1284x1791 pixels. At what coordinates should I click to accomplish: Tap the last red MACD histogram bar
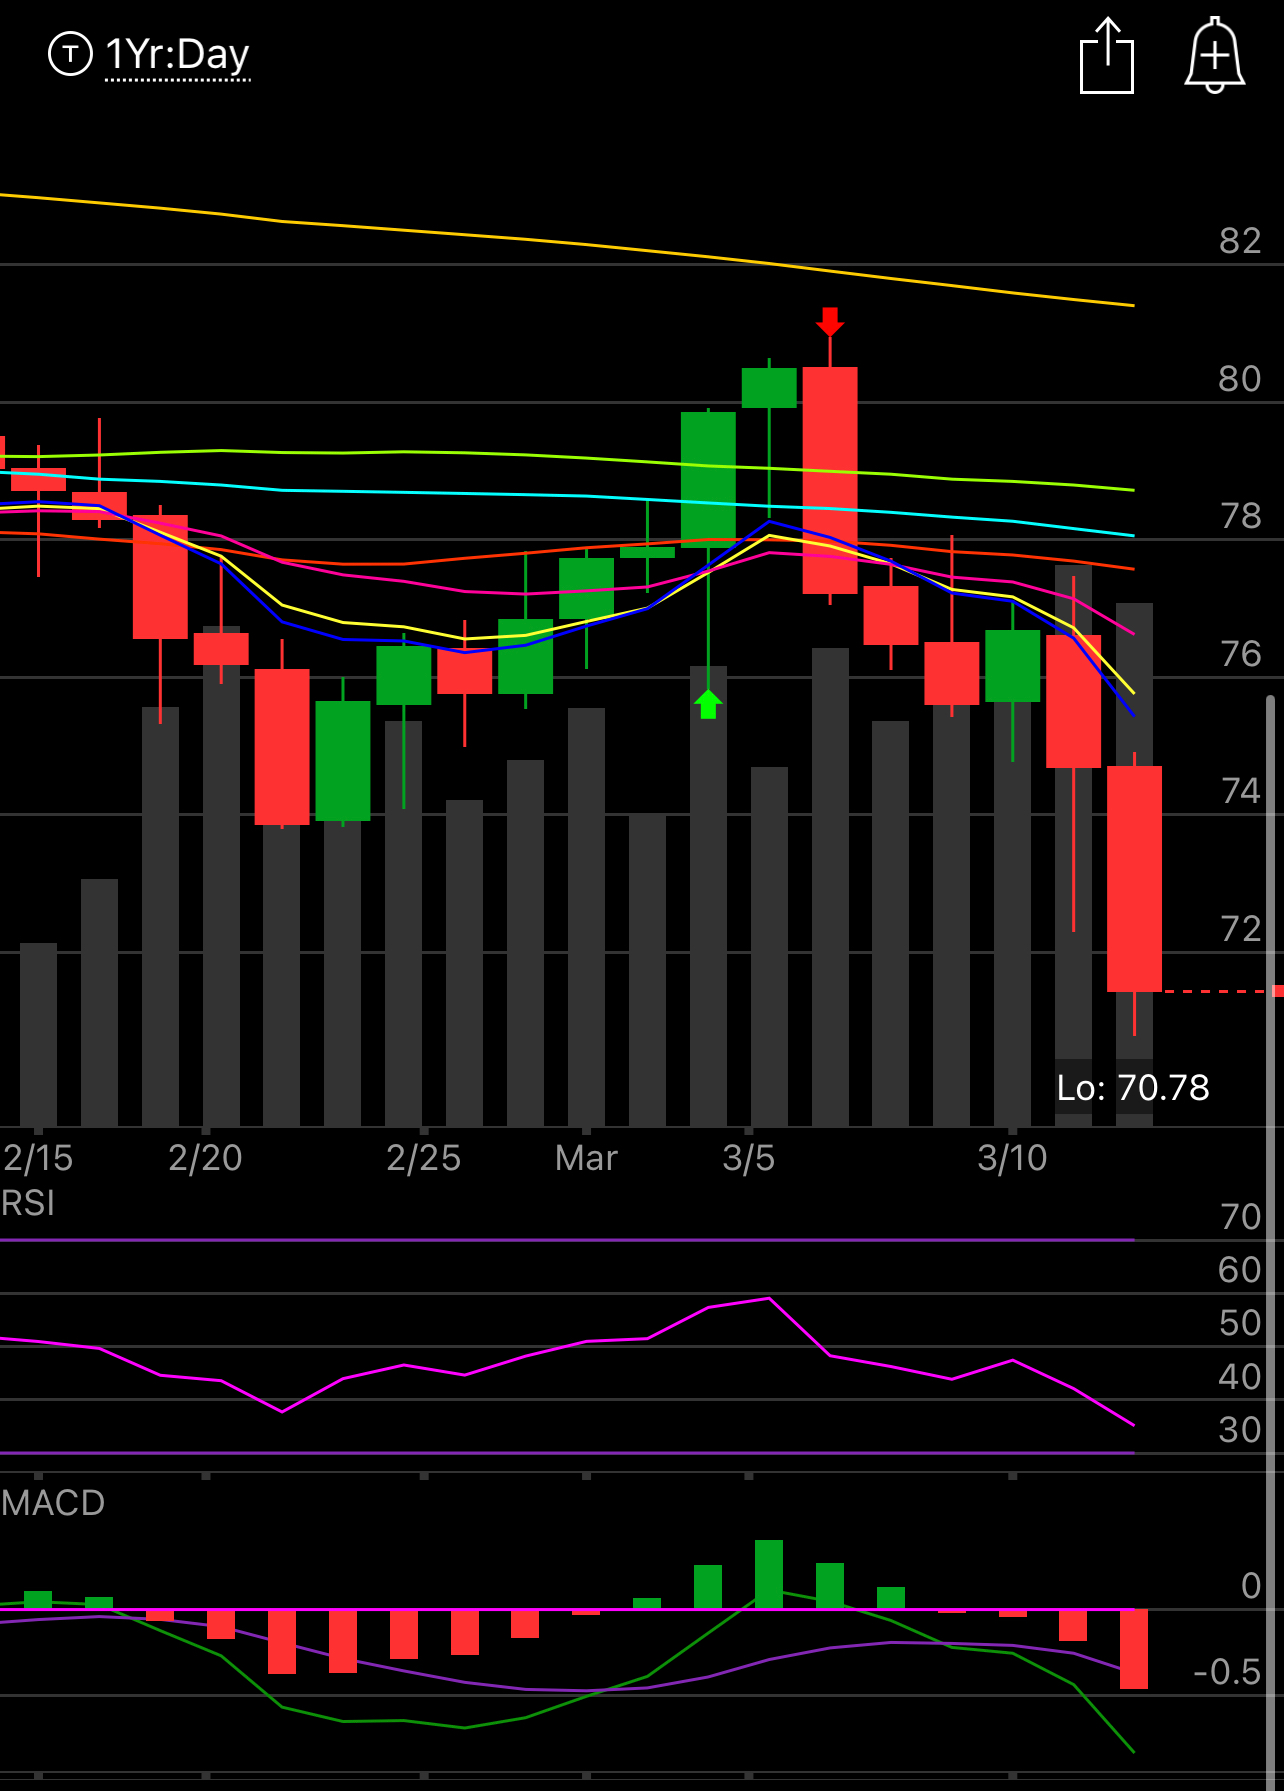pos(1134,1649)
